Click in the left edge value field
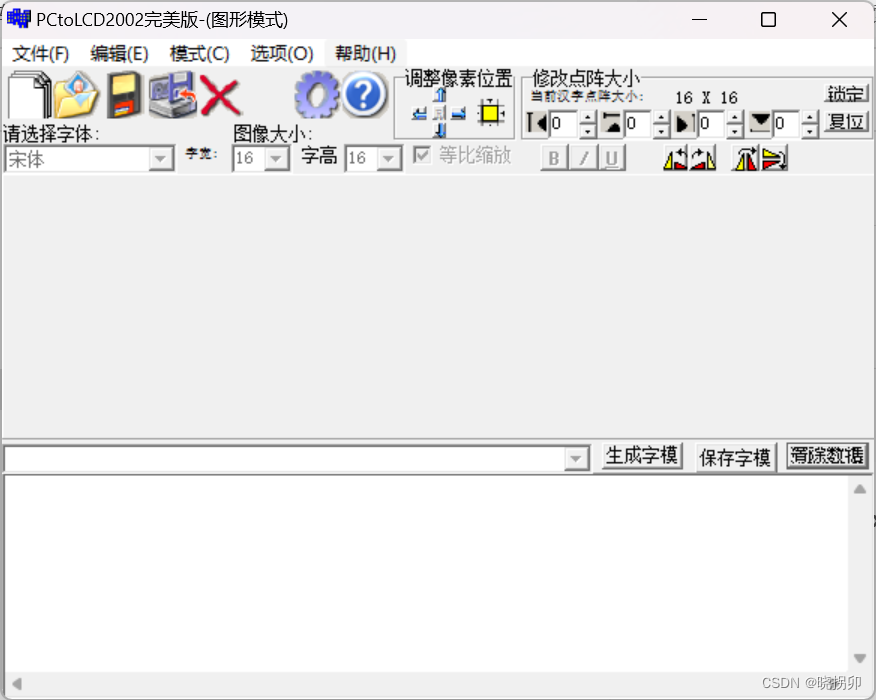The width and height of the screenshot is (876, 700). 564,123
